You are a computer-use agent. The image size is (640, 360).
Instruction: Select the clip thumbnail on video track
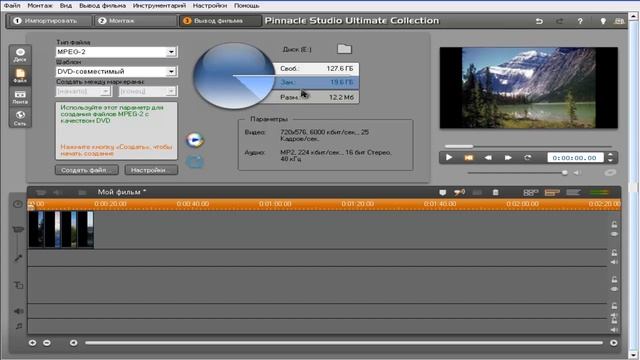pyautogui.click(x=61, y=229)
